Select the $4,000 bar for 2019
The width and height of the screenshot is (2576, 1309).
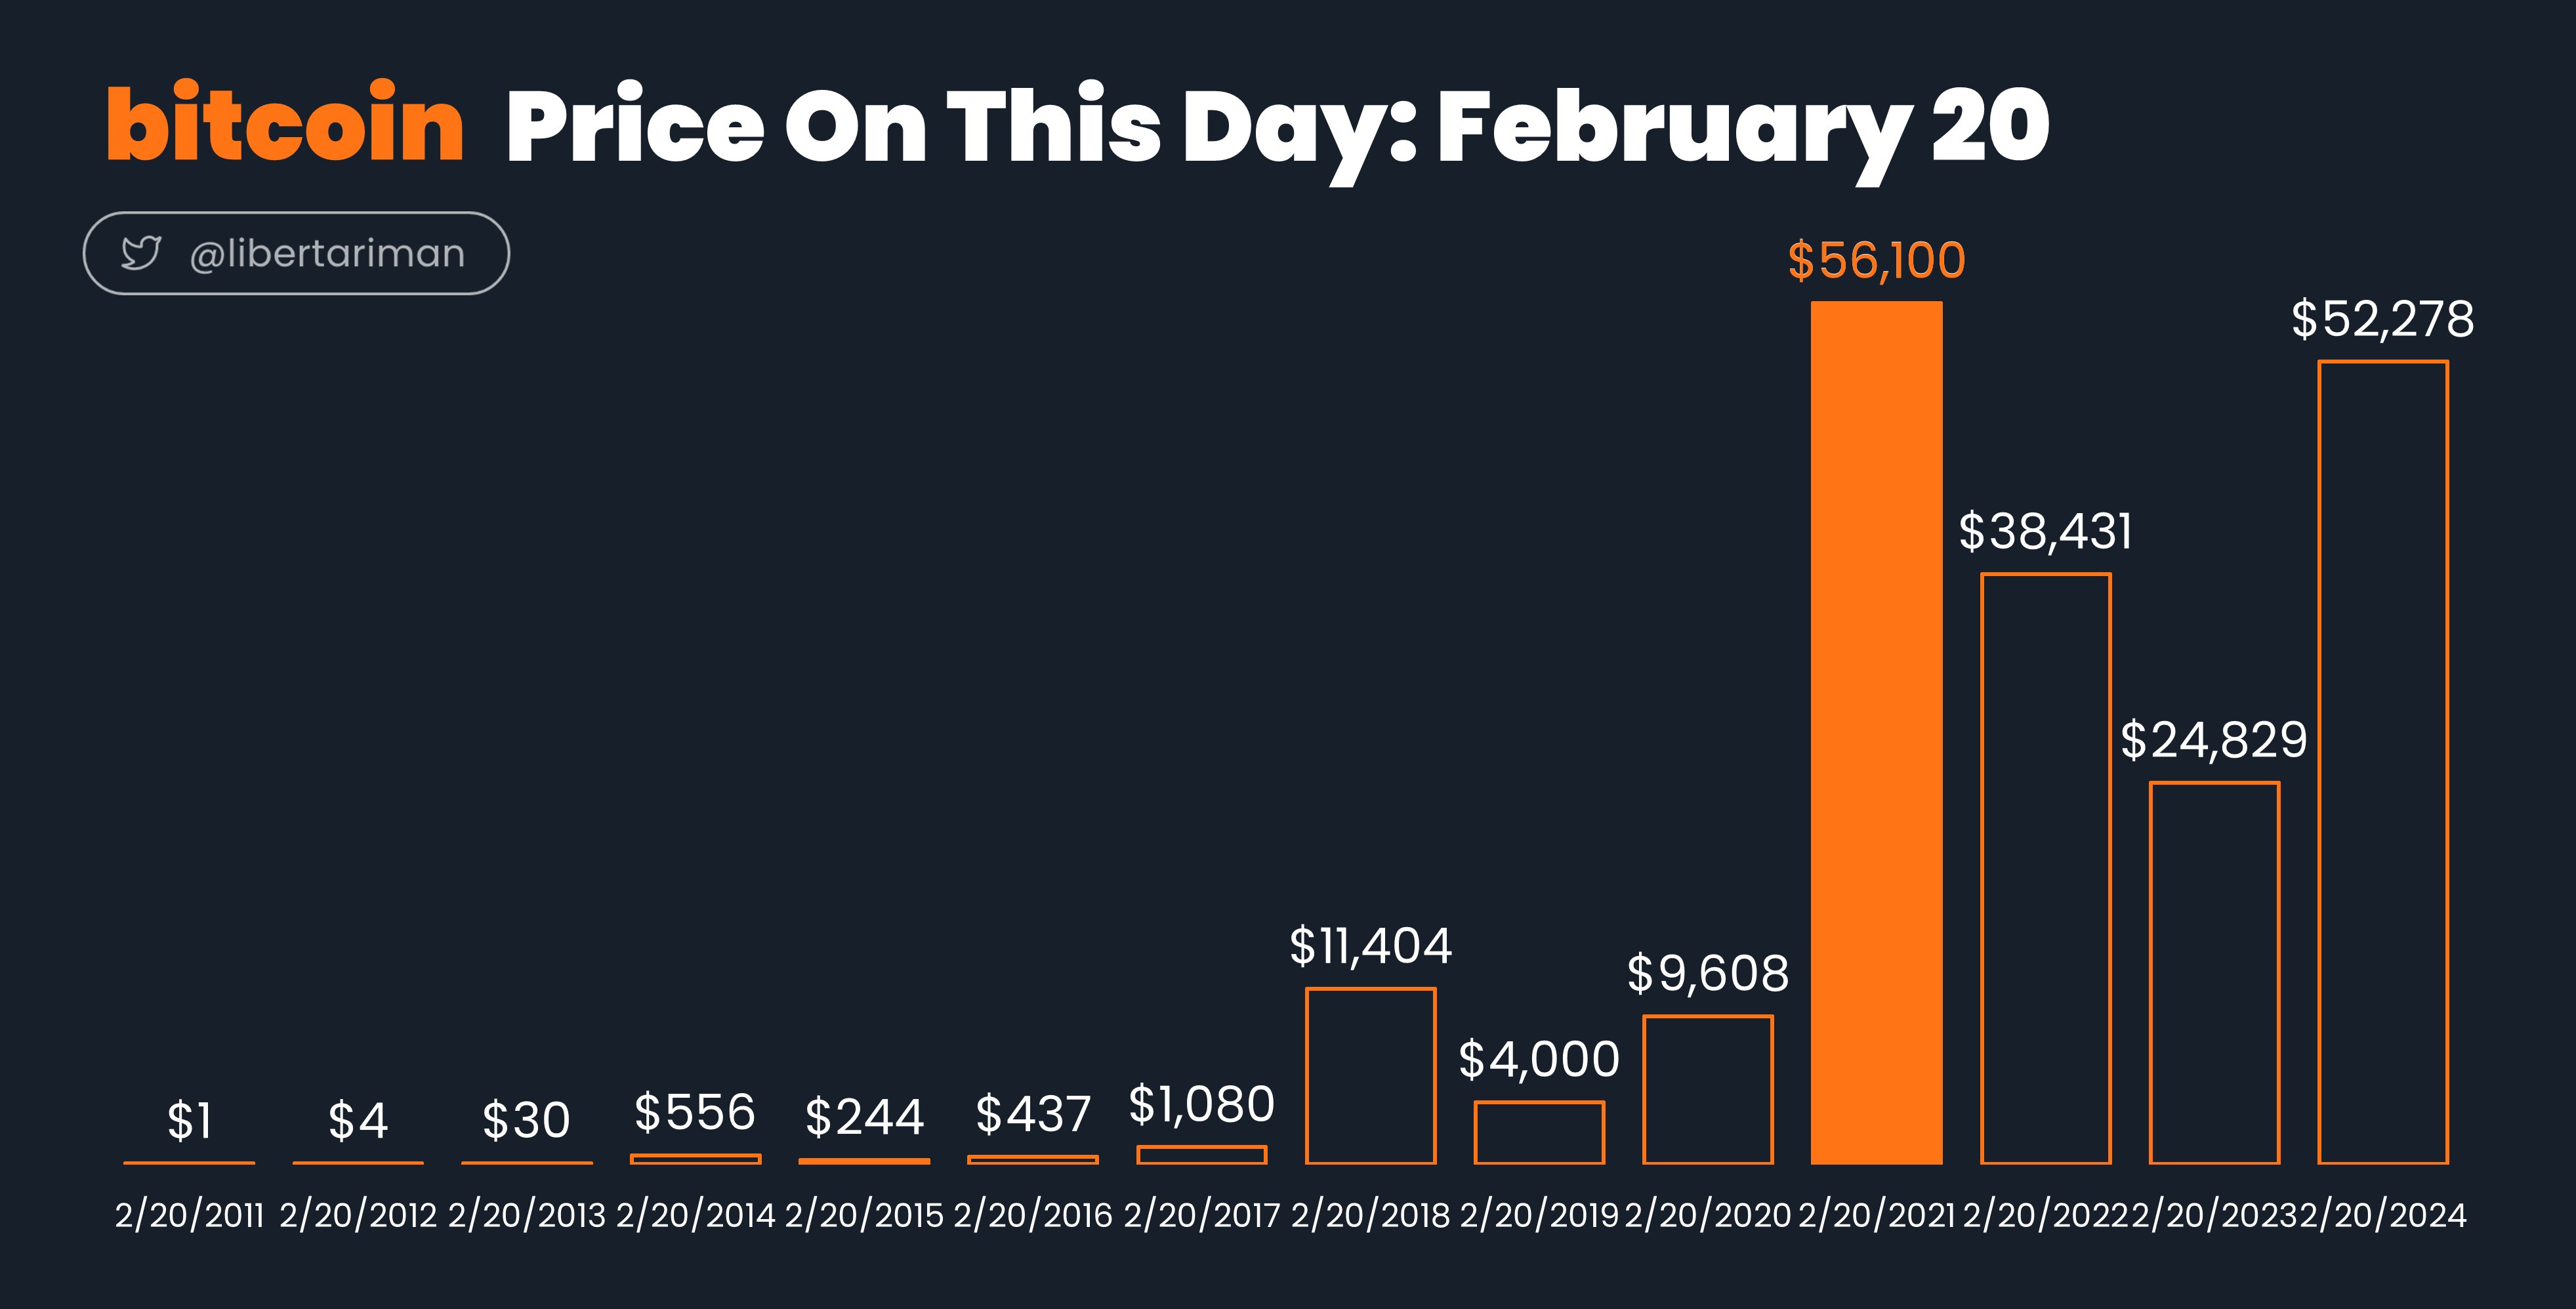tap(1540, 1132)
